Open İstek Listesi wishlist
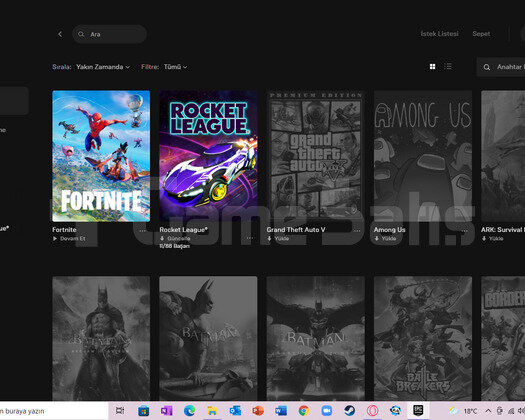Viewport: 525px width, 420px height. point(439,34)
